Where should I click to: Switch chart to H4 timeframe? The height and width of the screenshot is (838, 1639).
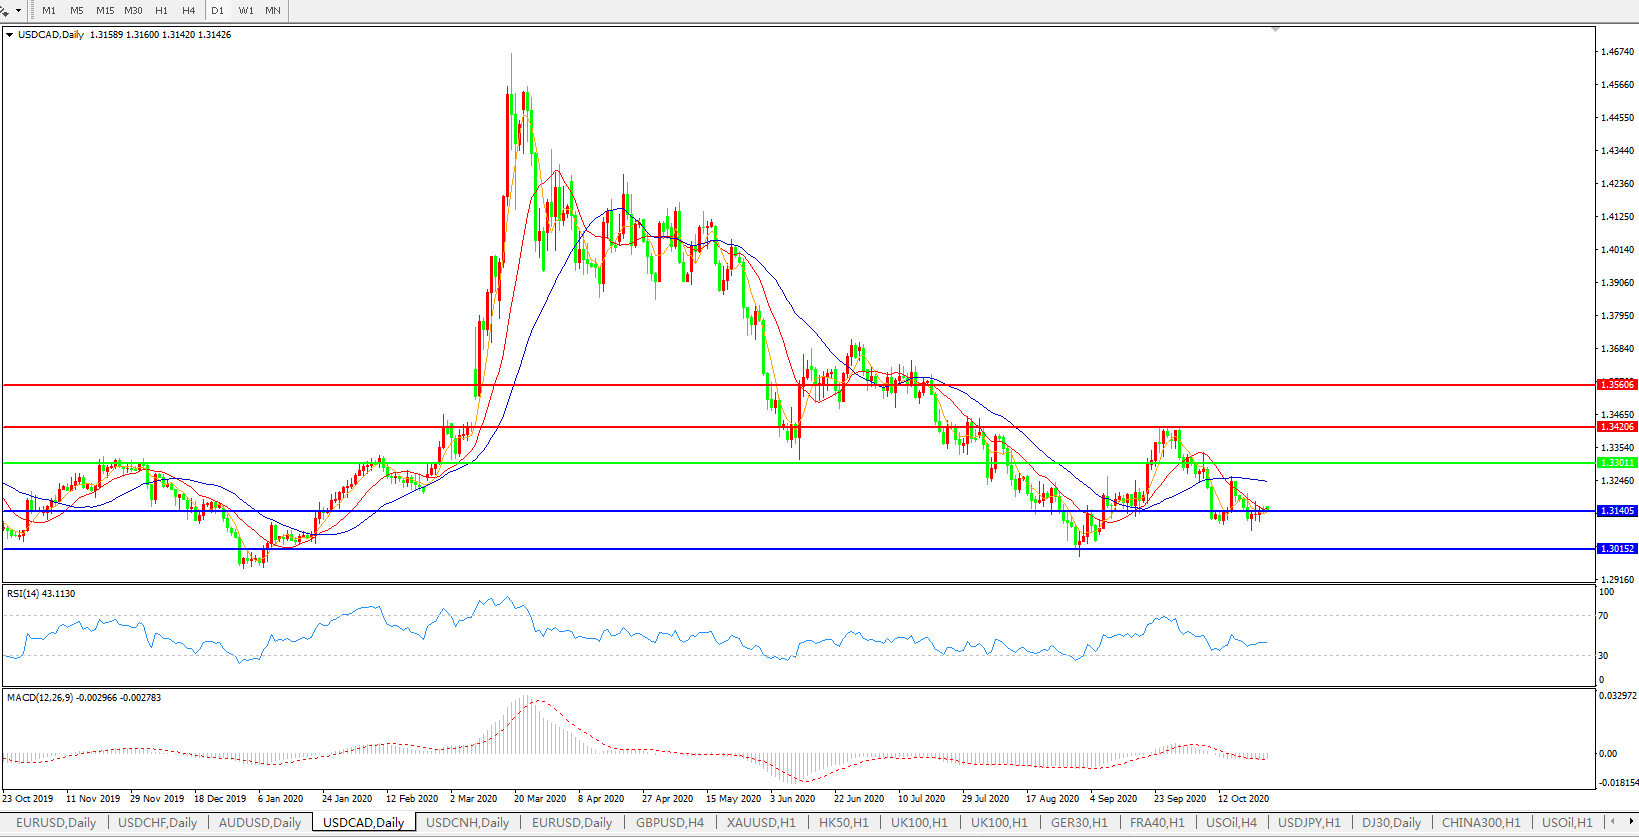(189, 11)
